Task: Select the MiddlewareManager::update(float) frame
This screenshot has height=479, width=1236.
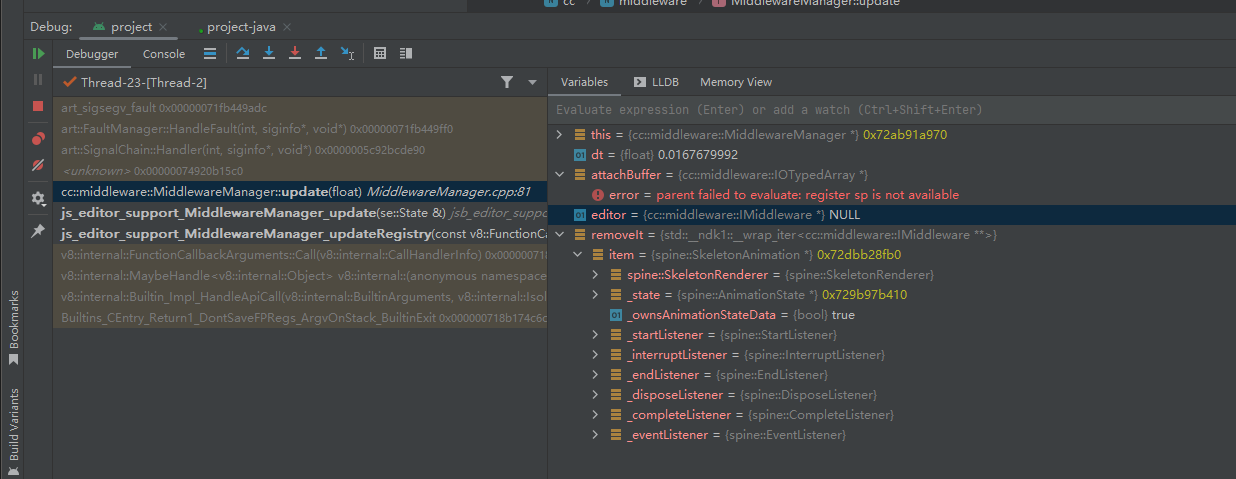Action: pyautogui.click(x=301, y=191)
